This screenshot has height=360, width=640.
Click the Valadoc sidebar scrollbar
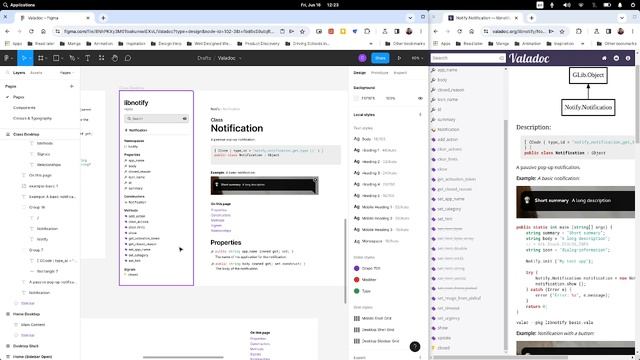click(x=507, y=235)
